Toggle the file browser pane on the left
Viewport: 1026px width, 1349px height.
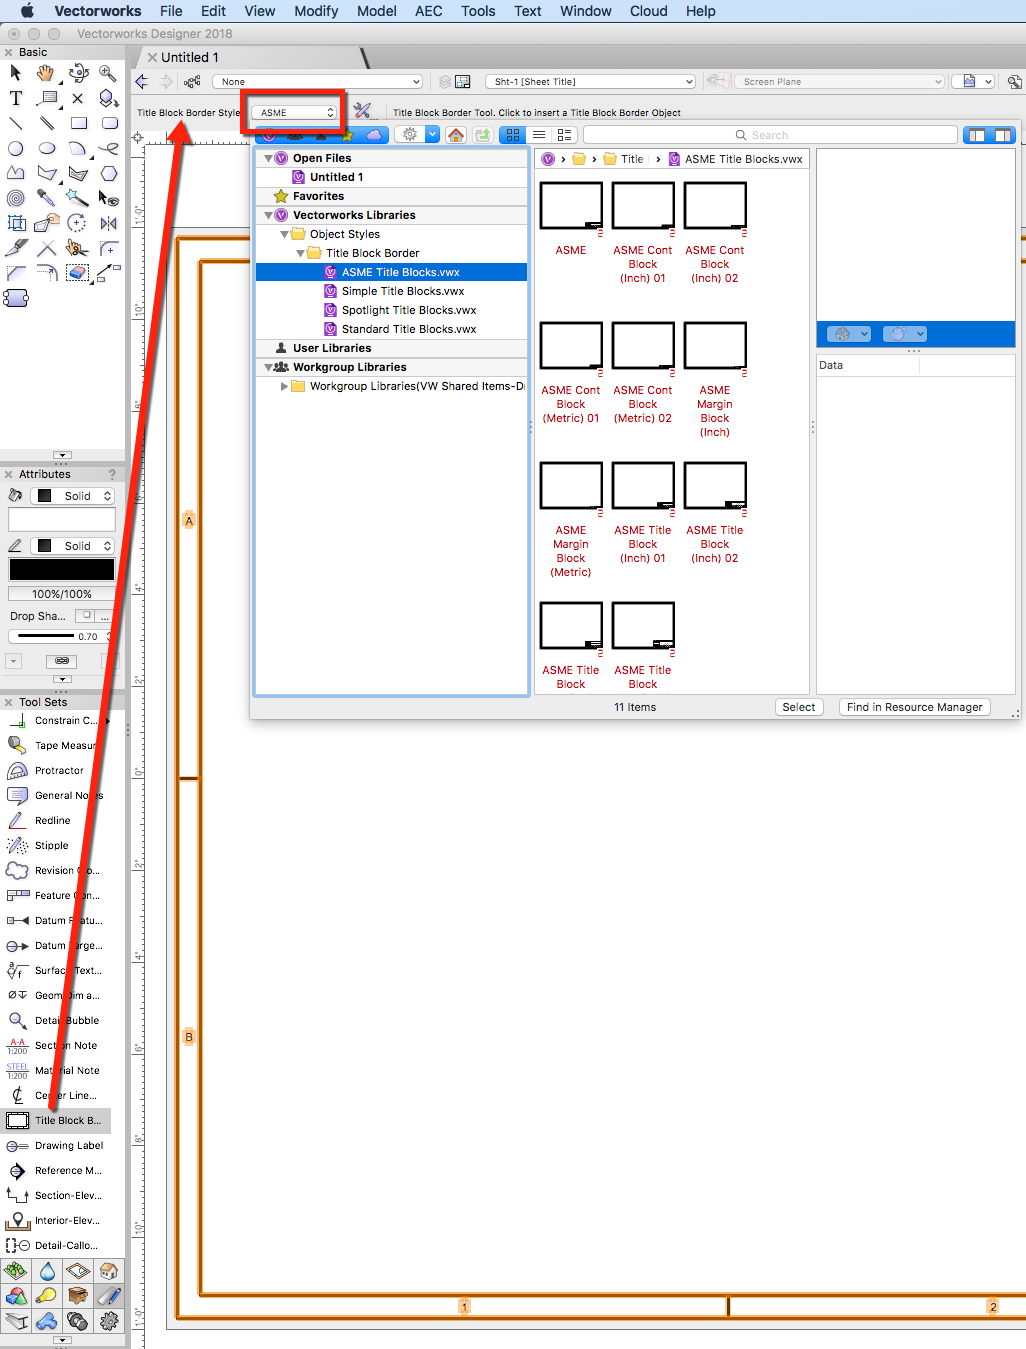(x=977, y=135)
